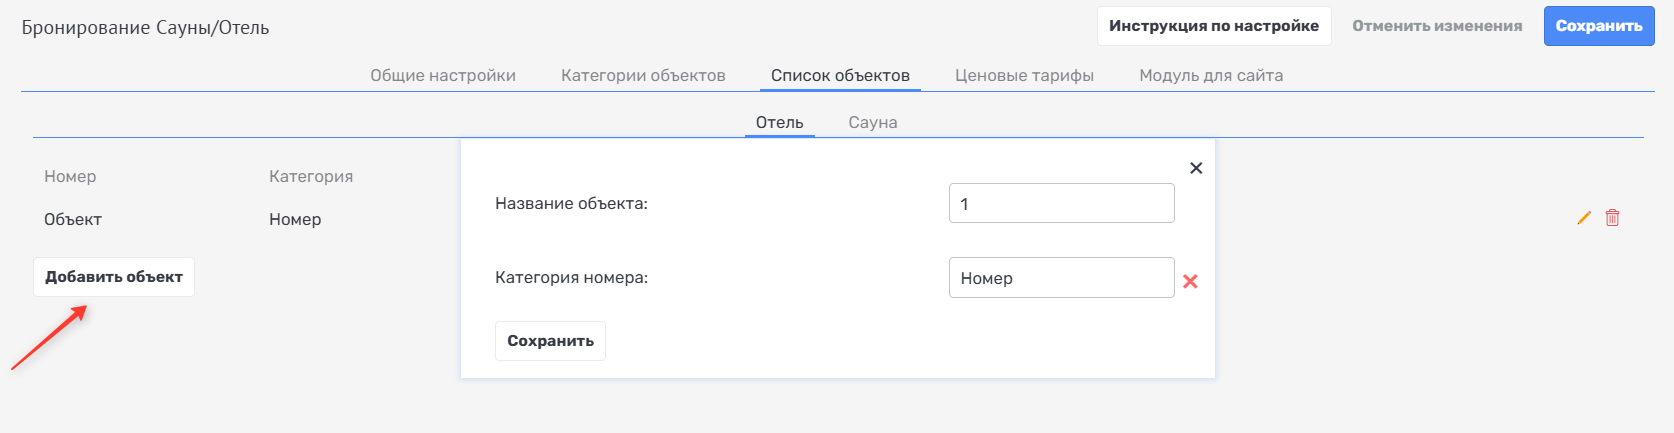Open the Категория номера dropdown
Image resolution: width=1674 pixels, height=433 pixels.
[1061, 278]
